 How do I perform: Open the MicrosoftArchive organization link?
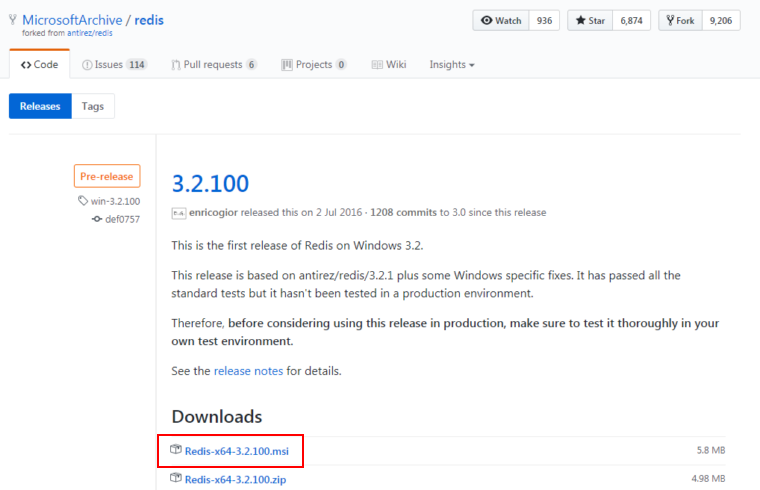tap(72, 20)
